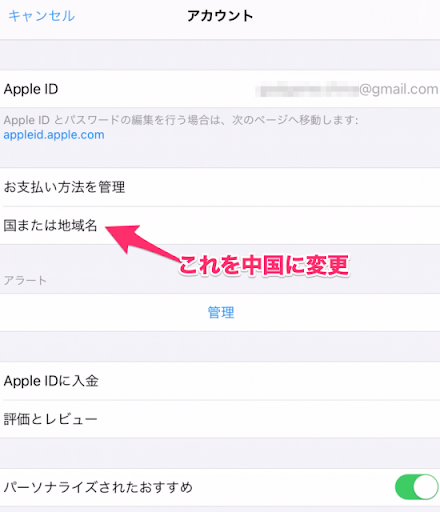
Task: Tap the Apple ID email row
Action: tap(220, 89)
